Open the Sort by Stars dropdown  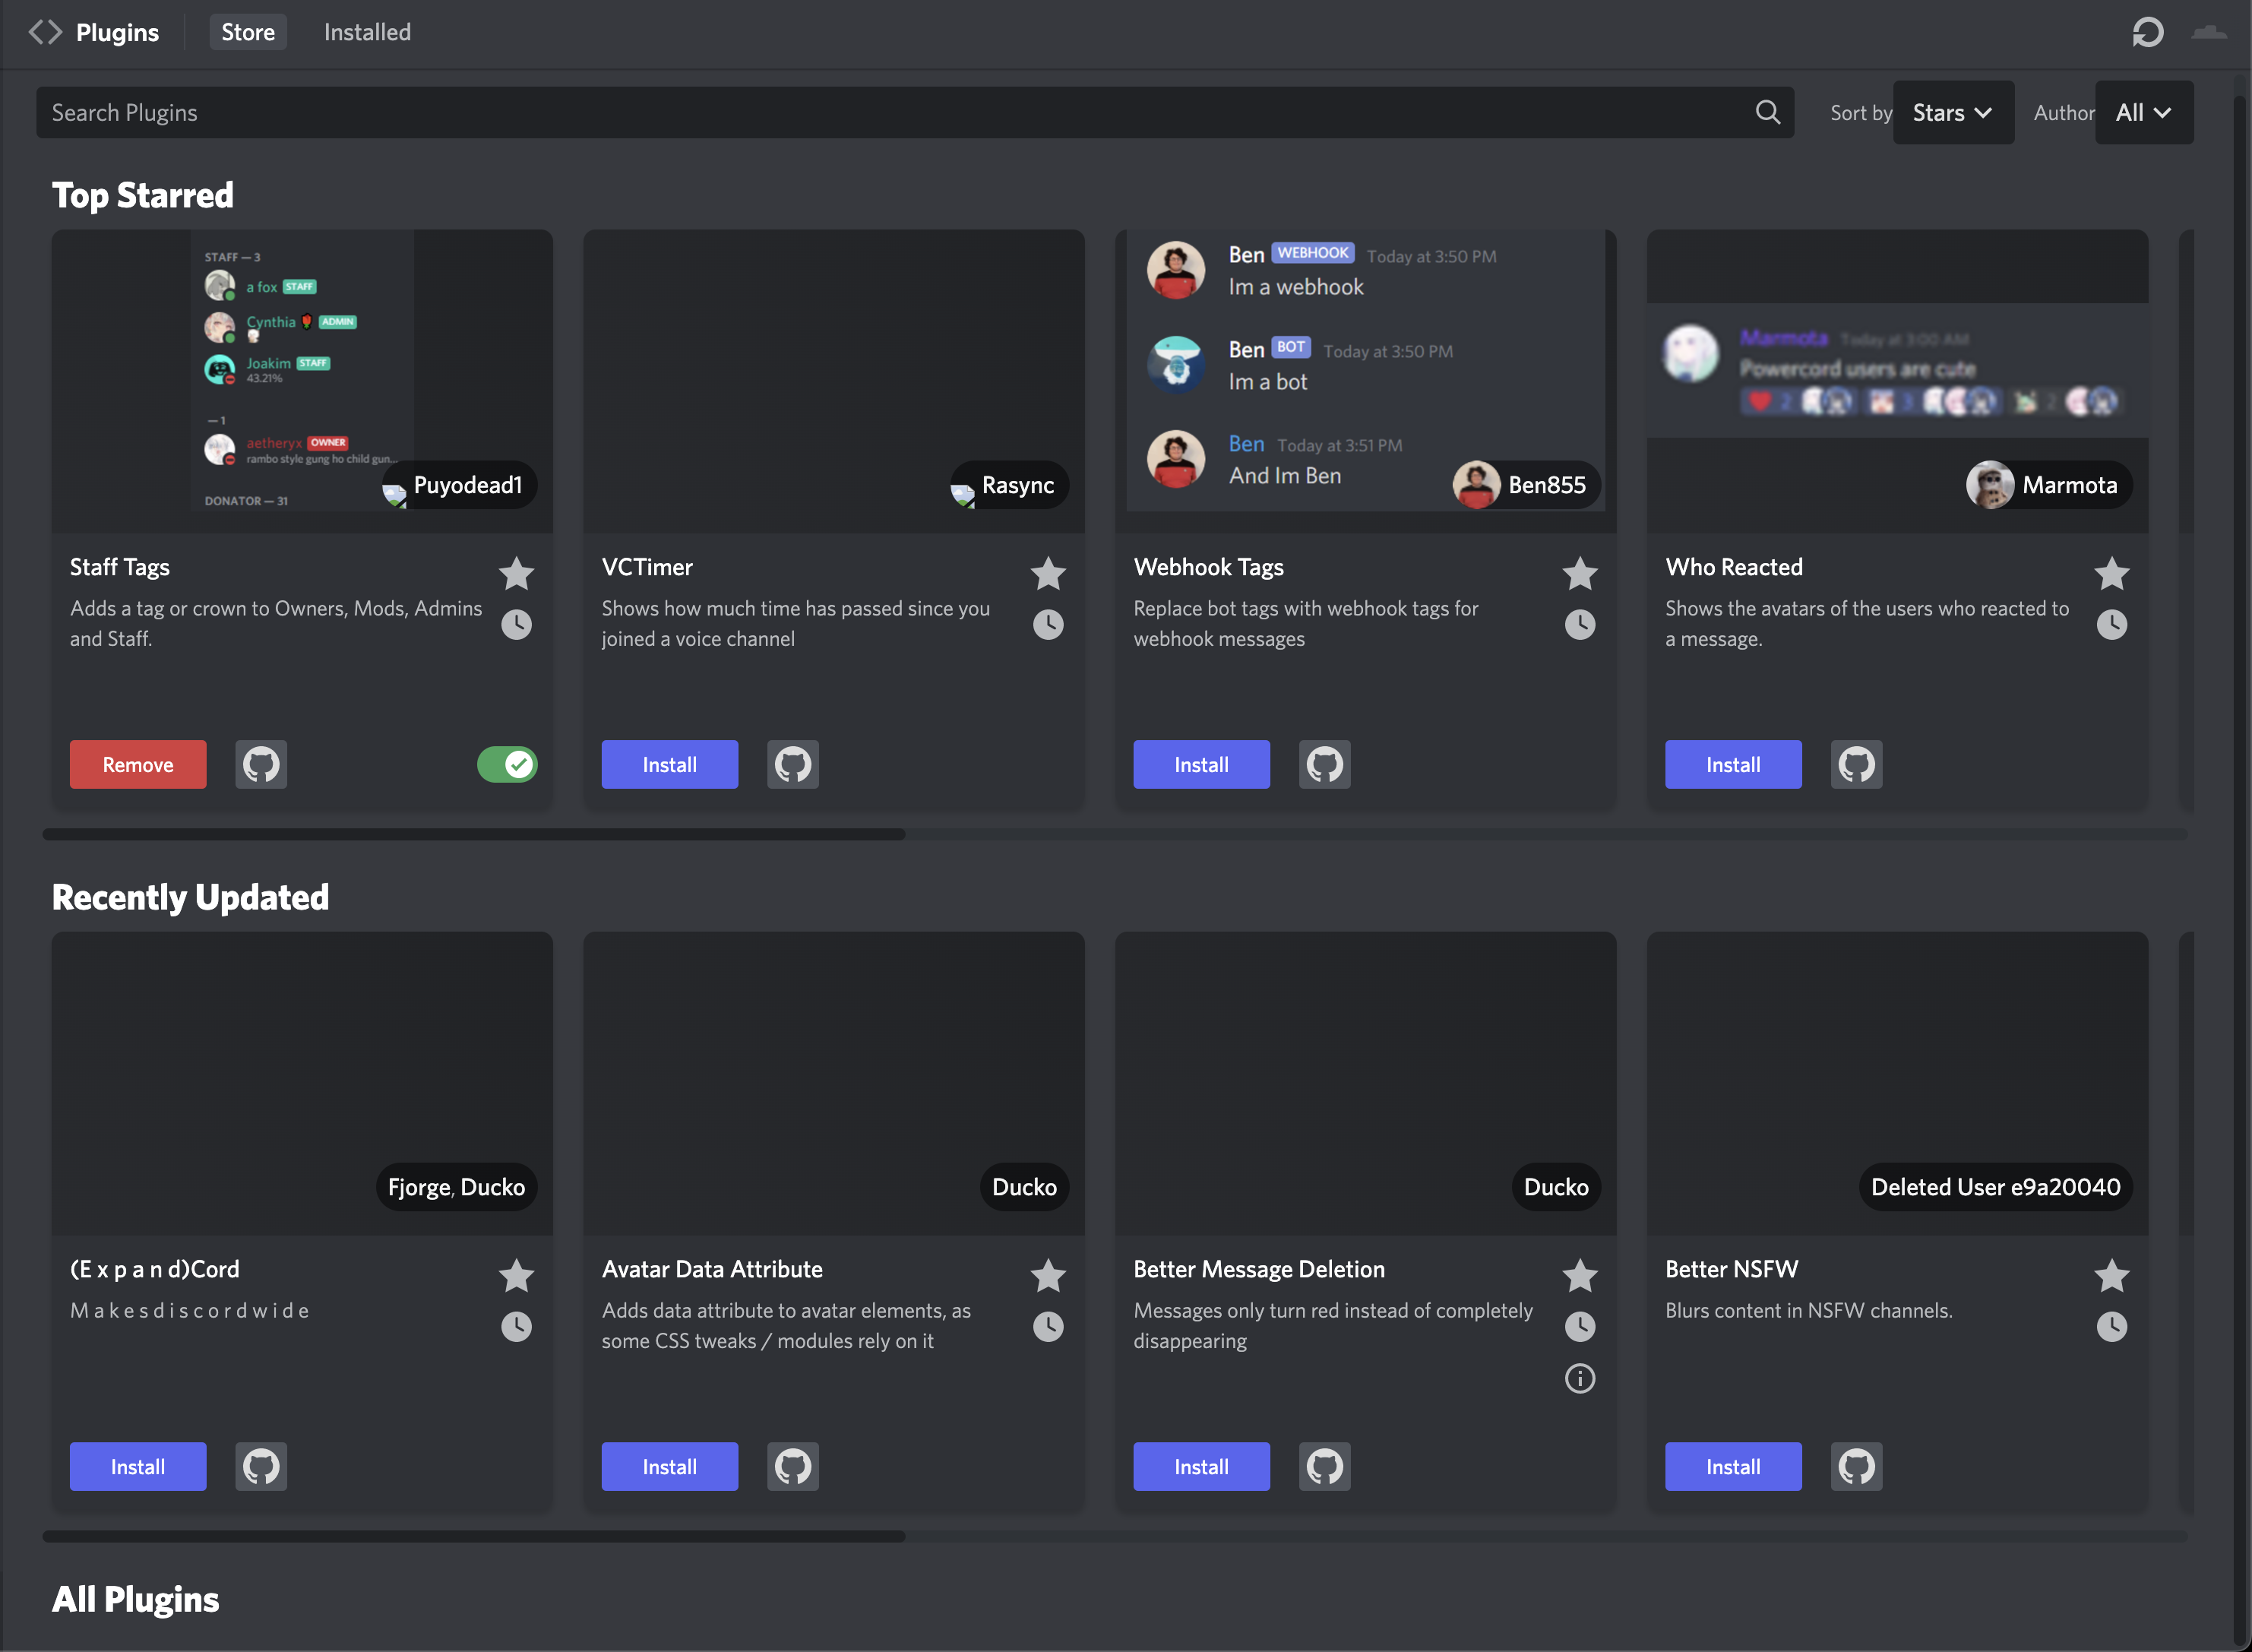[x=1952, y=112]
